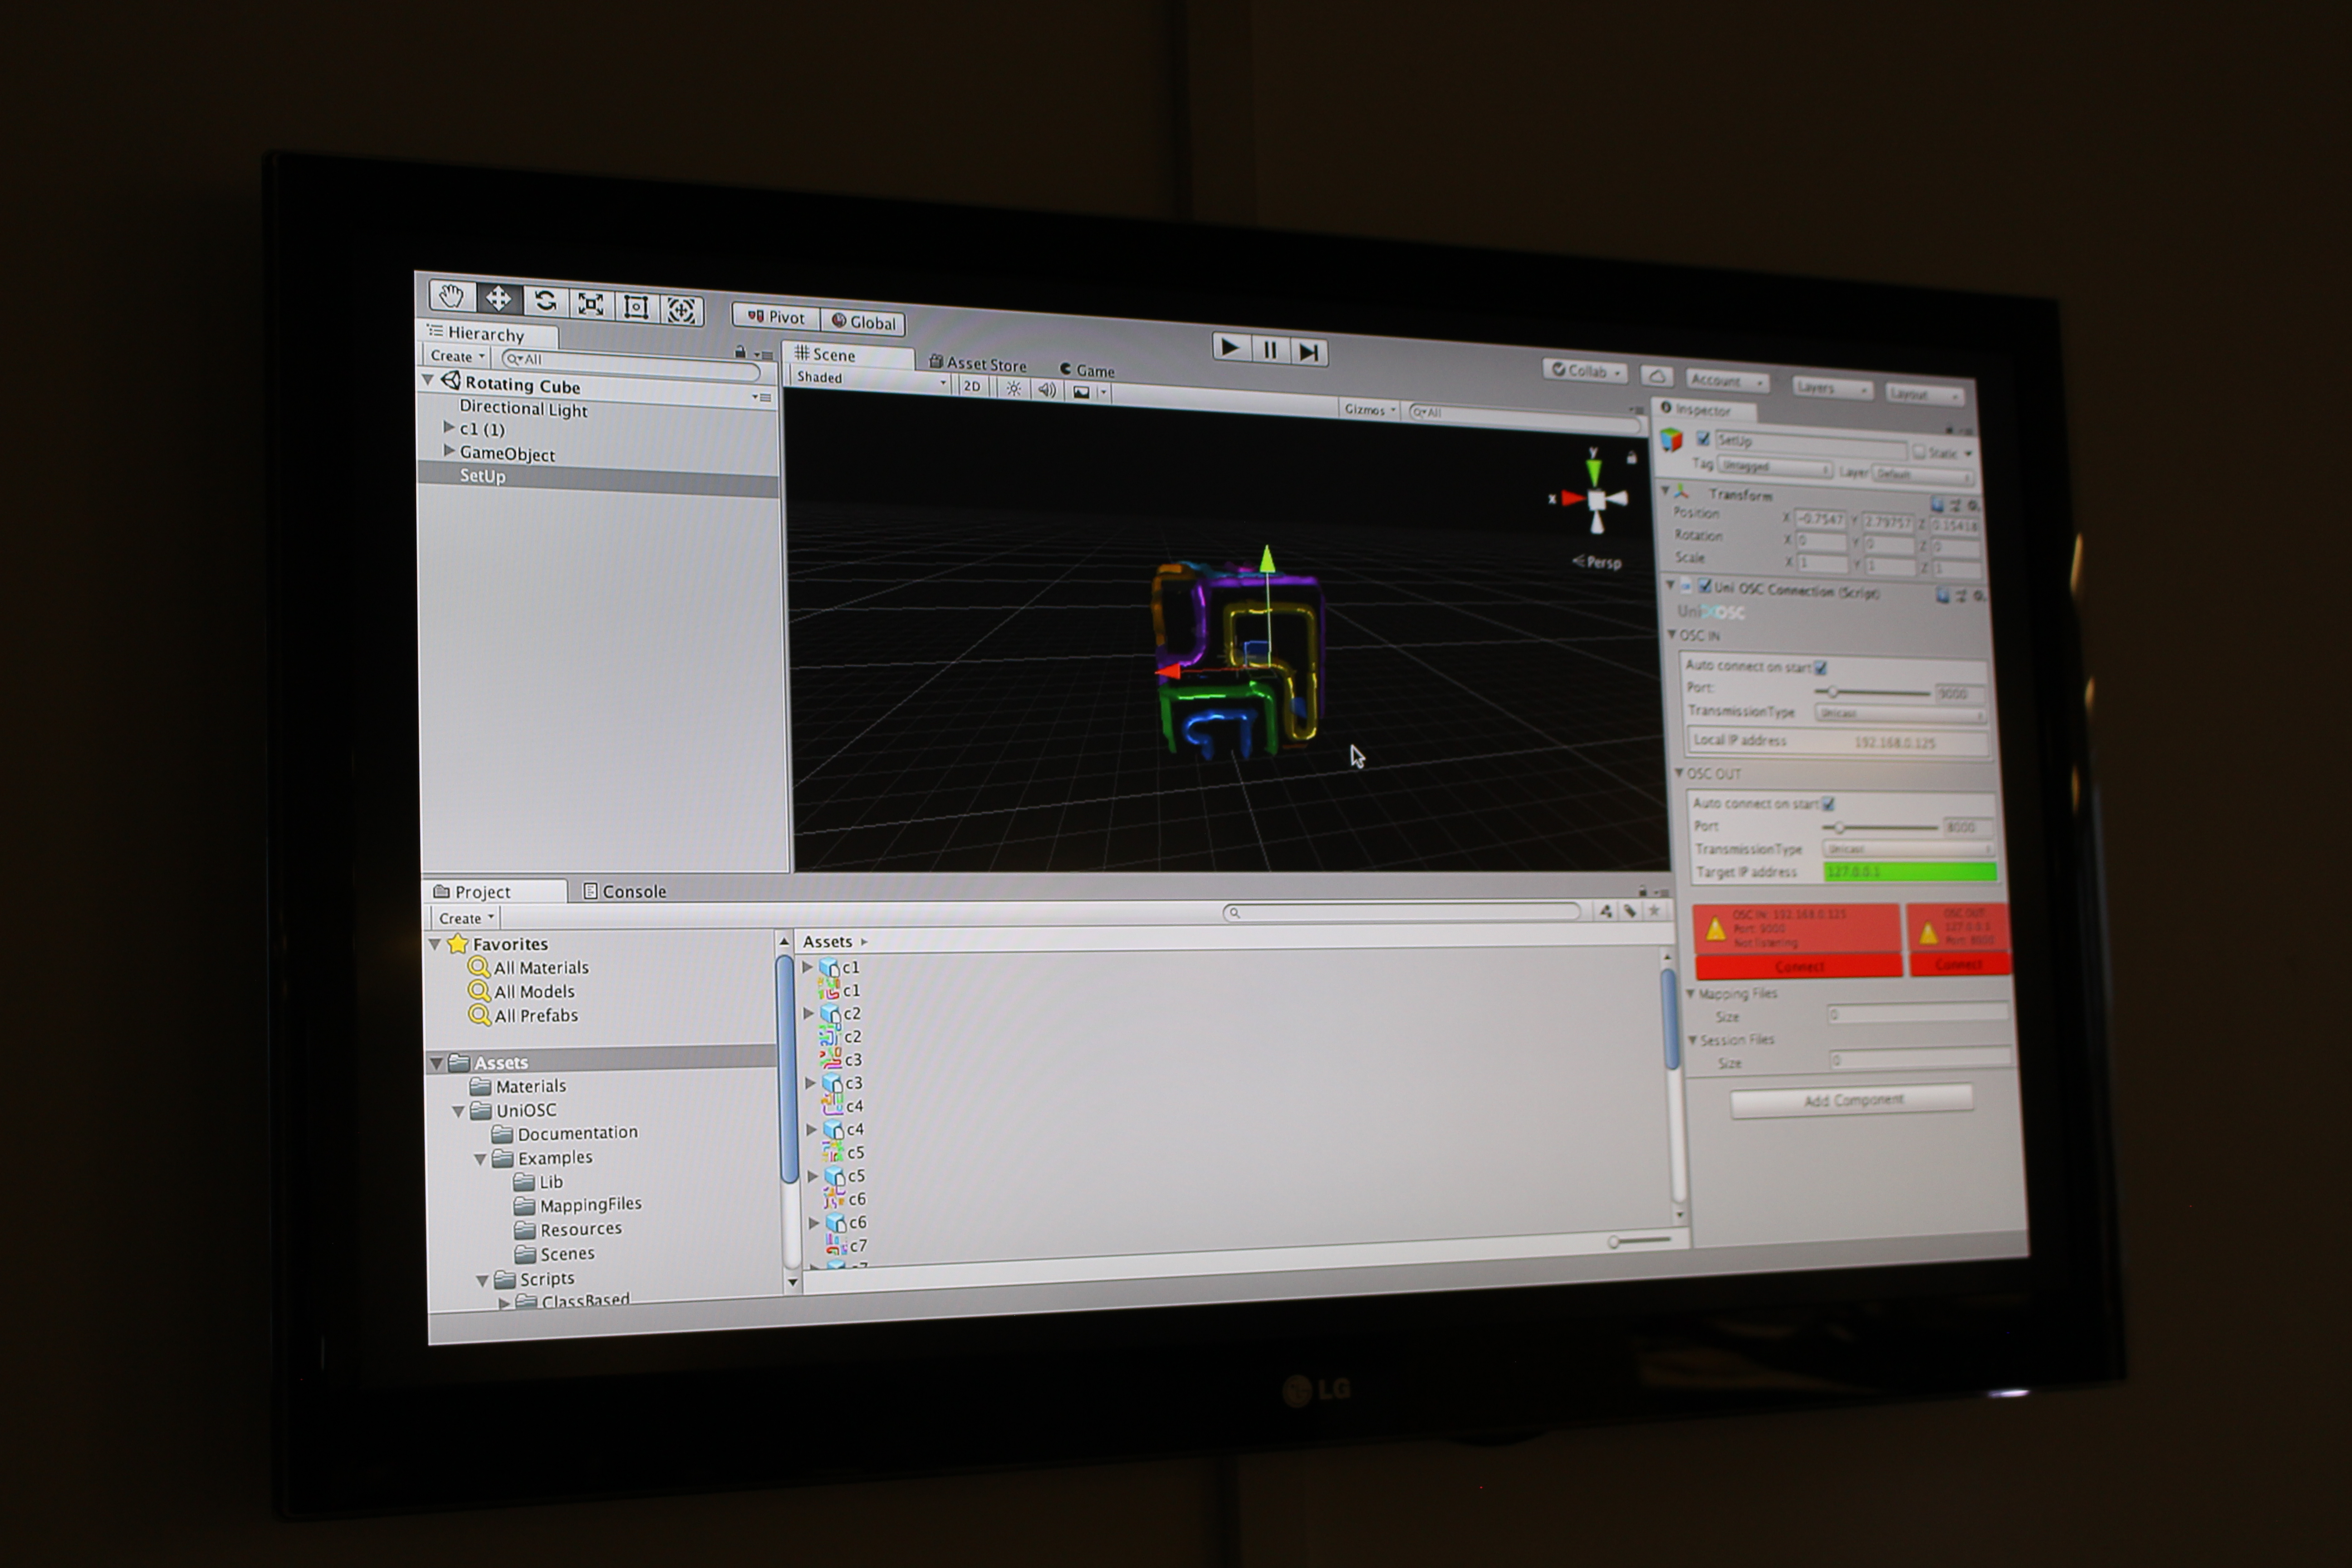Click the Step forward button
Screen dimensions: 2352x1568
(x=1308, y=352)
